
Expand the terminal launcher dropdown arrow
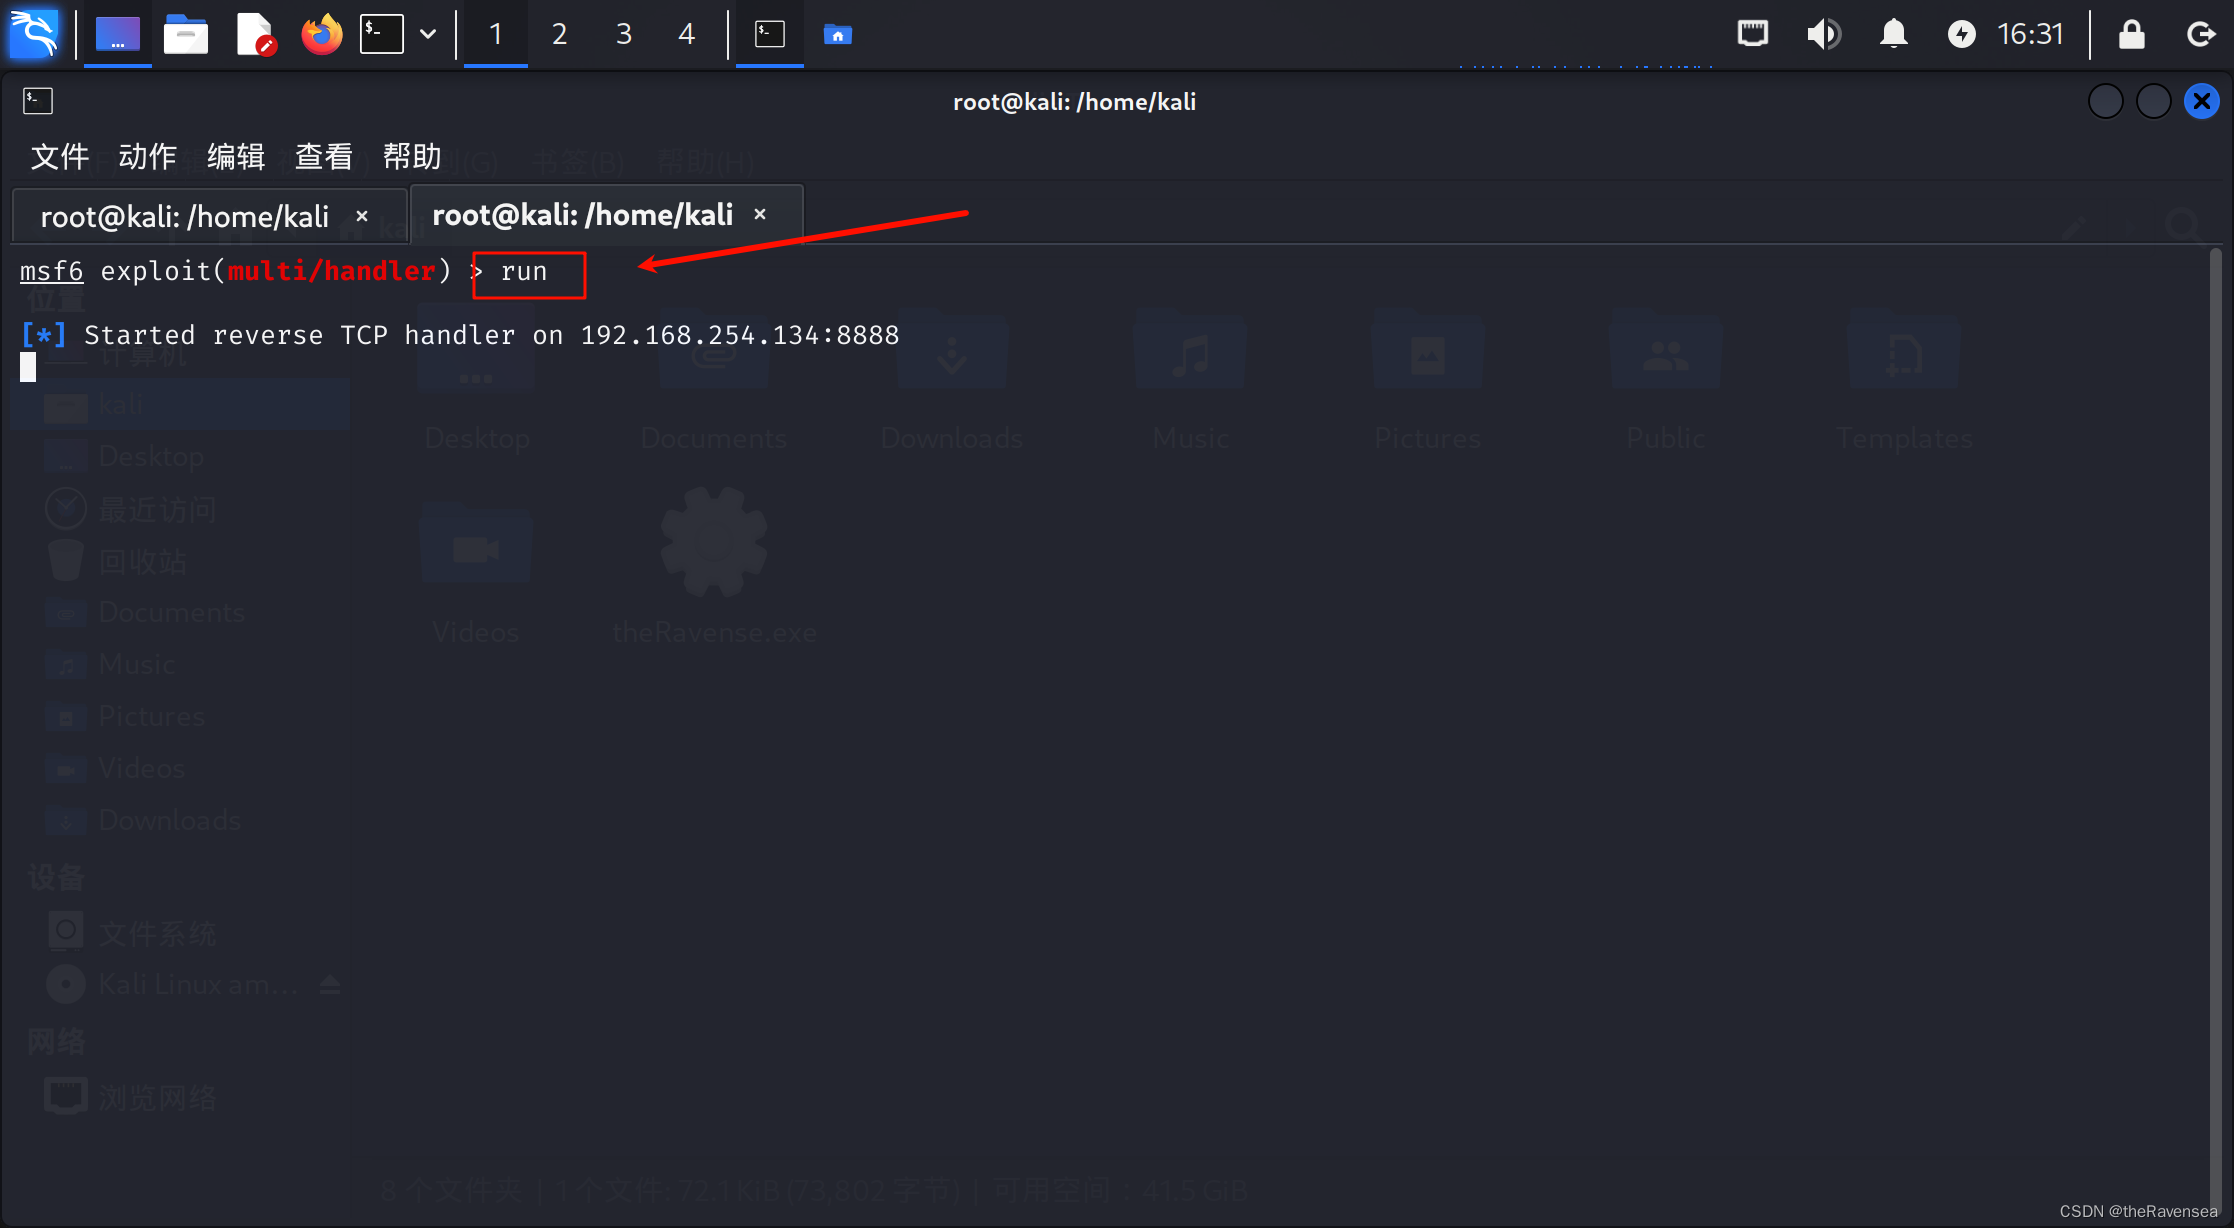[x=428, y=34]
